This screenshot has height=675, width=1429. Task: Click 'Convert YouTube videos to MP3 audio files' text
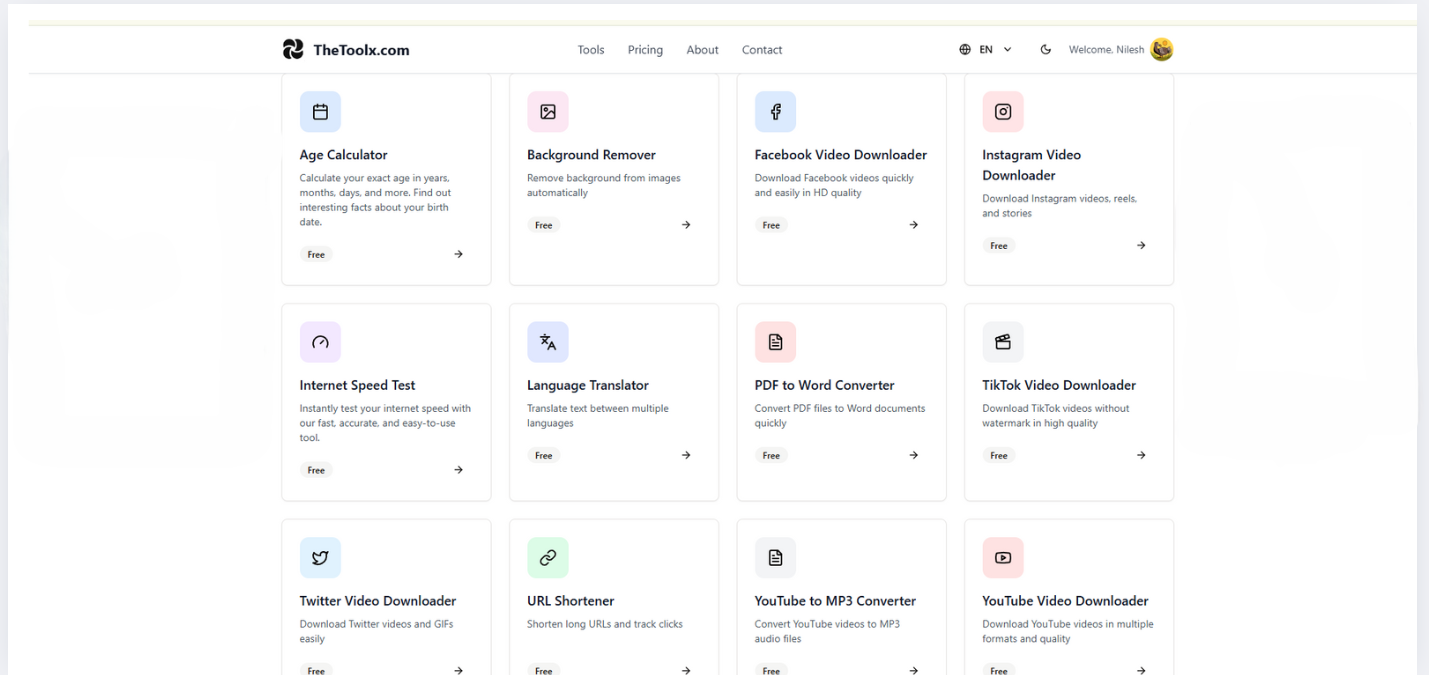point(827,631)
